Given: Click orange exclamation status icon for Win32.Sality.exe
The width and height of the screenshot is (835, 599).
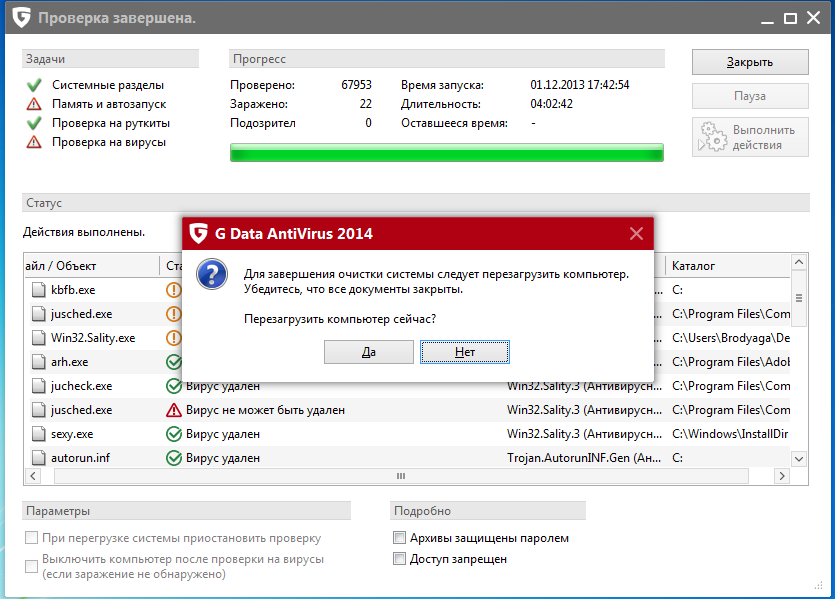Looking at the screenshot, I should [174, 338].
